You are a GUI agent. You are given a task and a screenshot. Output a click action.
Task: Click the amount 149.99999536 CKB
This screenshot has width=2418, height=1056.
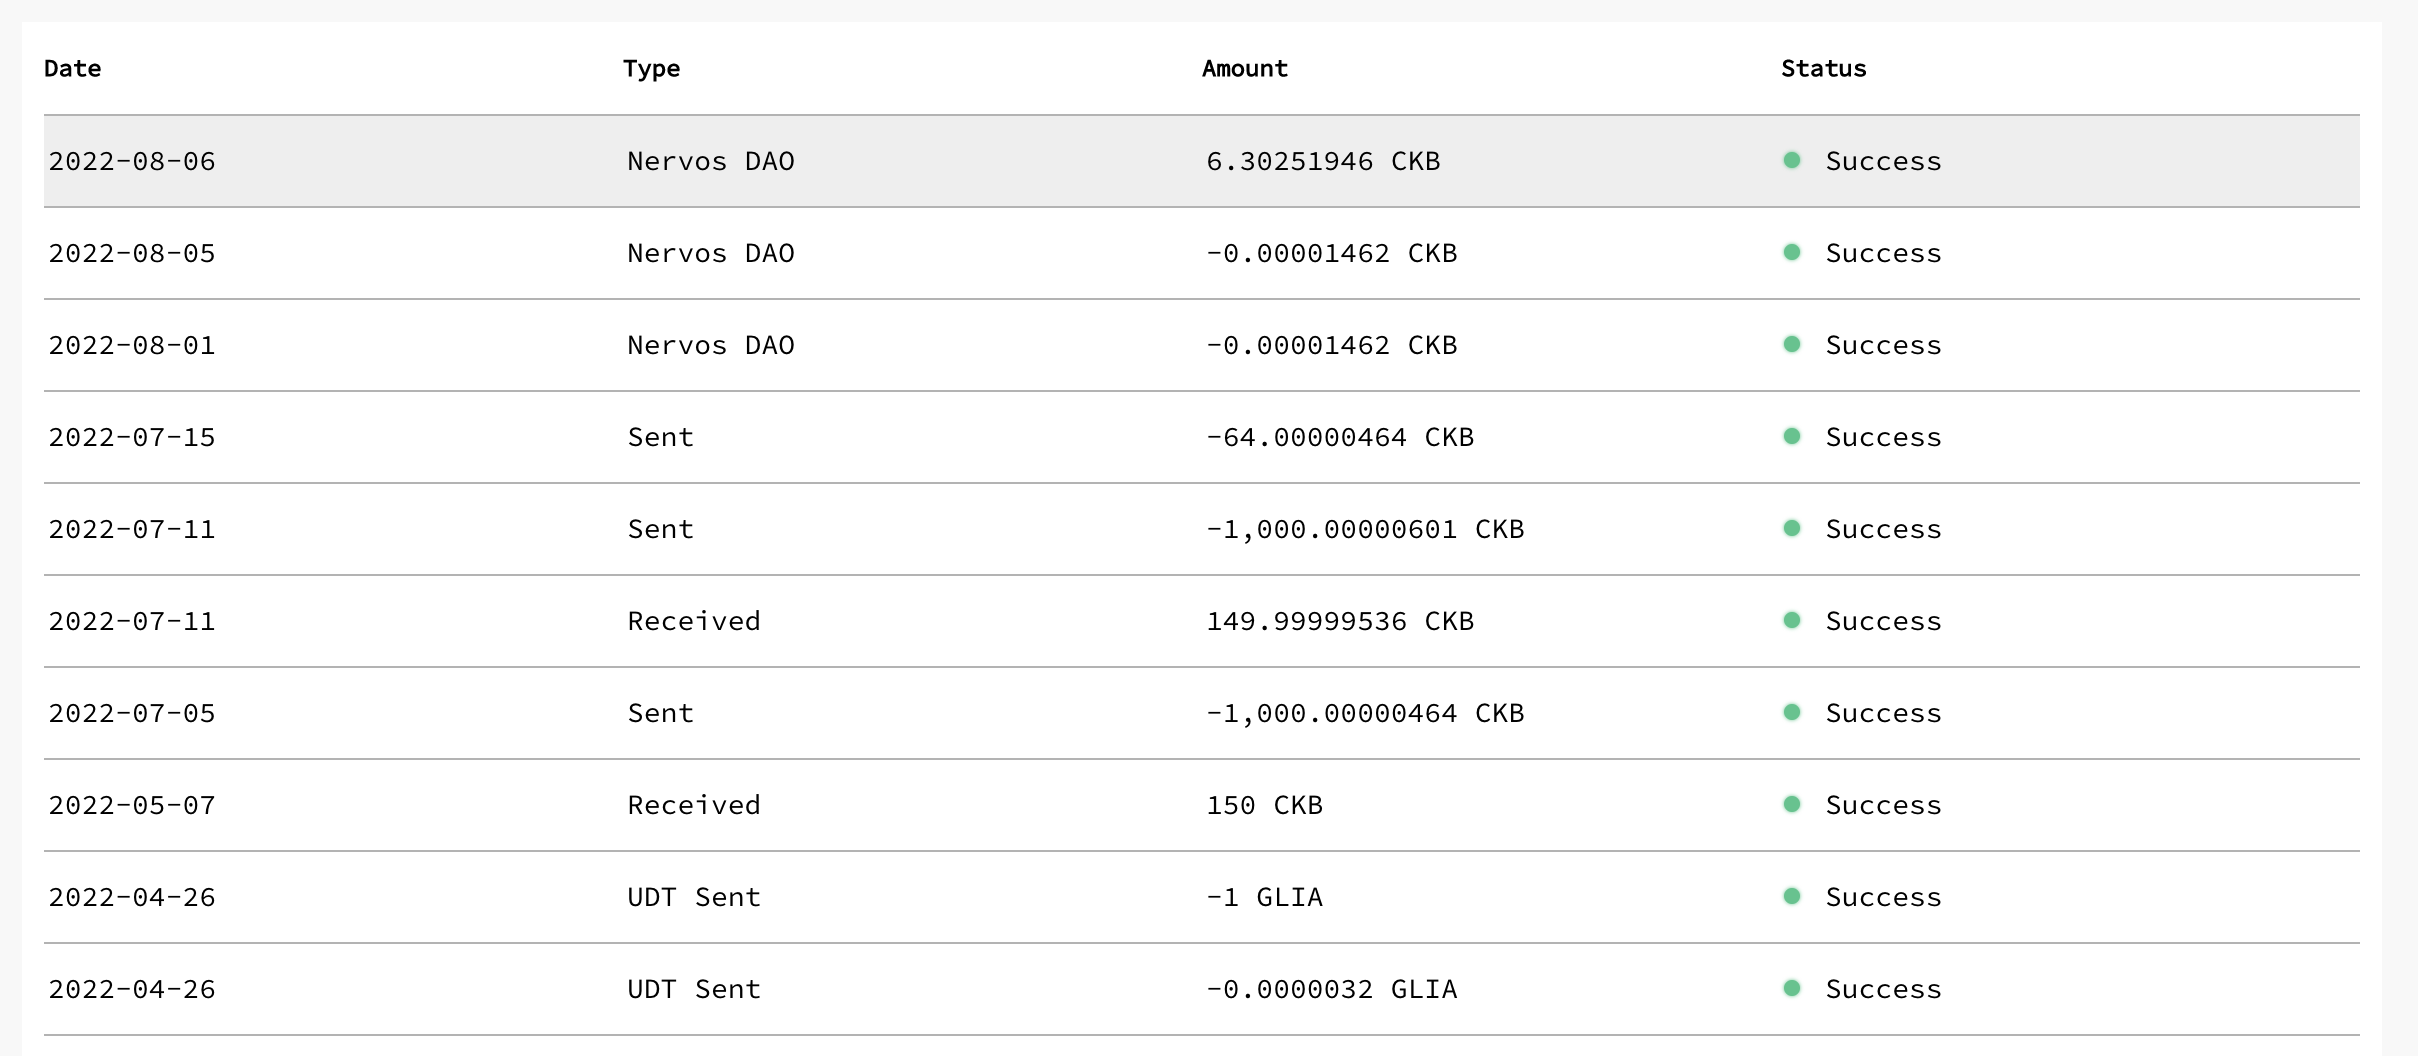click(1340, 621)
